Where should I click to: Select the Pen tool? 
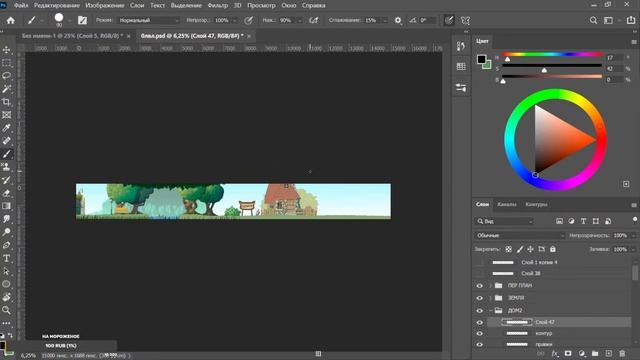coord(7,245)
